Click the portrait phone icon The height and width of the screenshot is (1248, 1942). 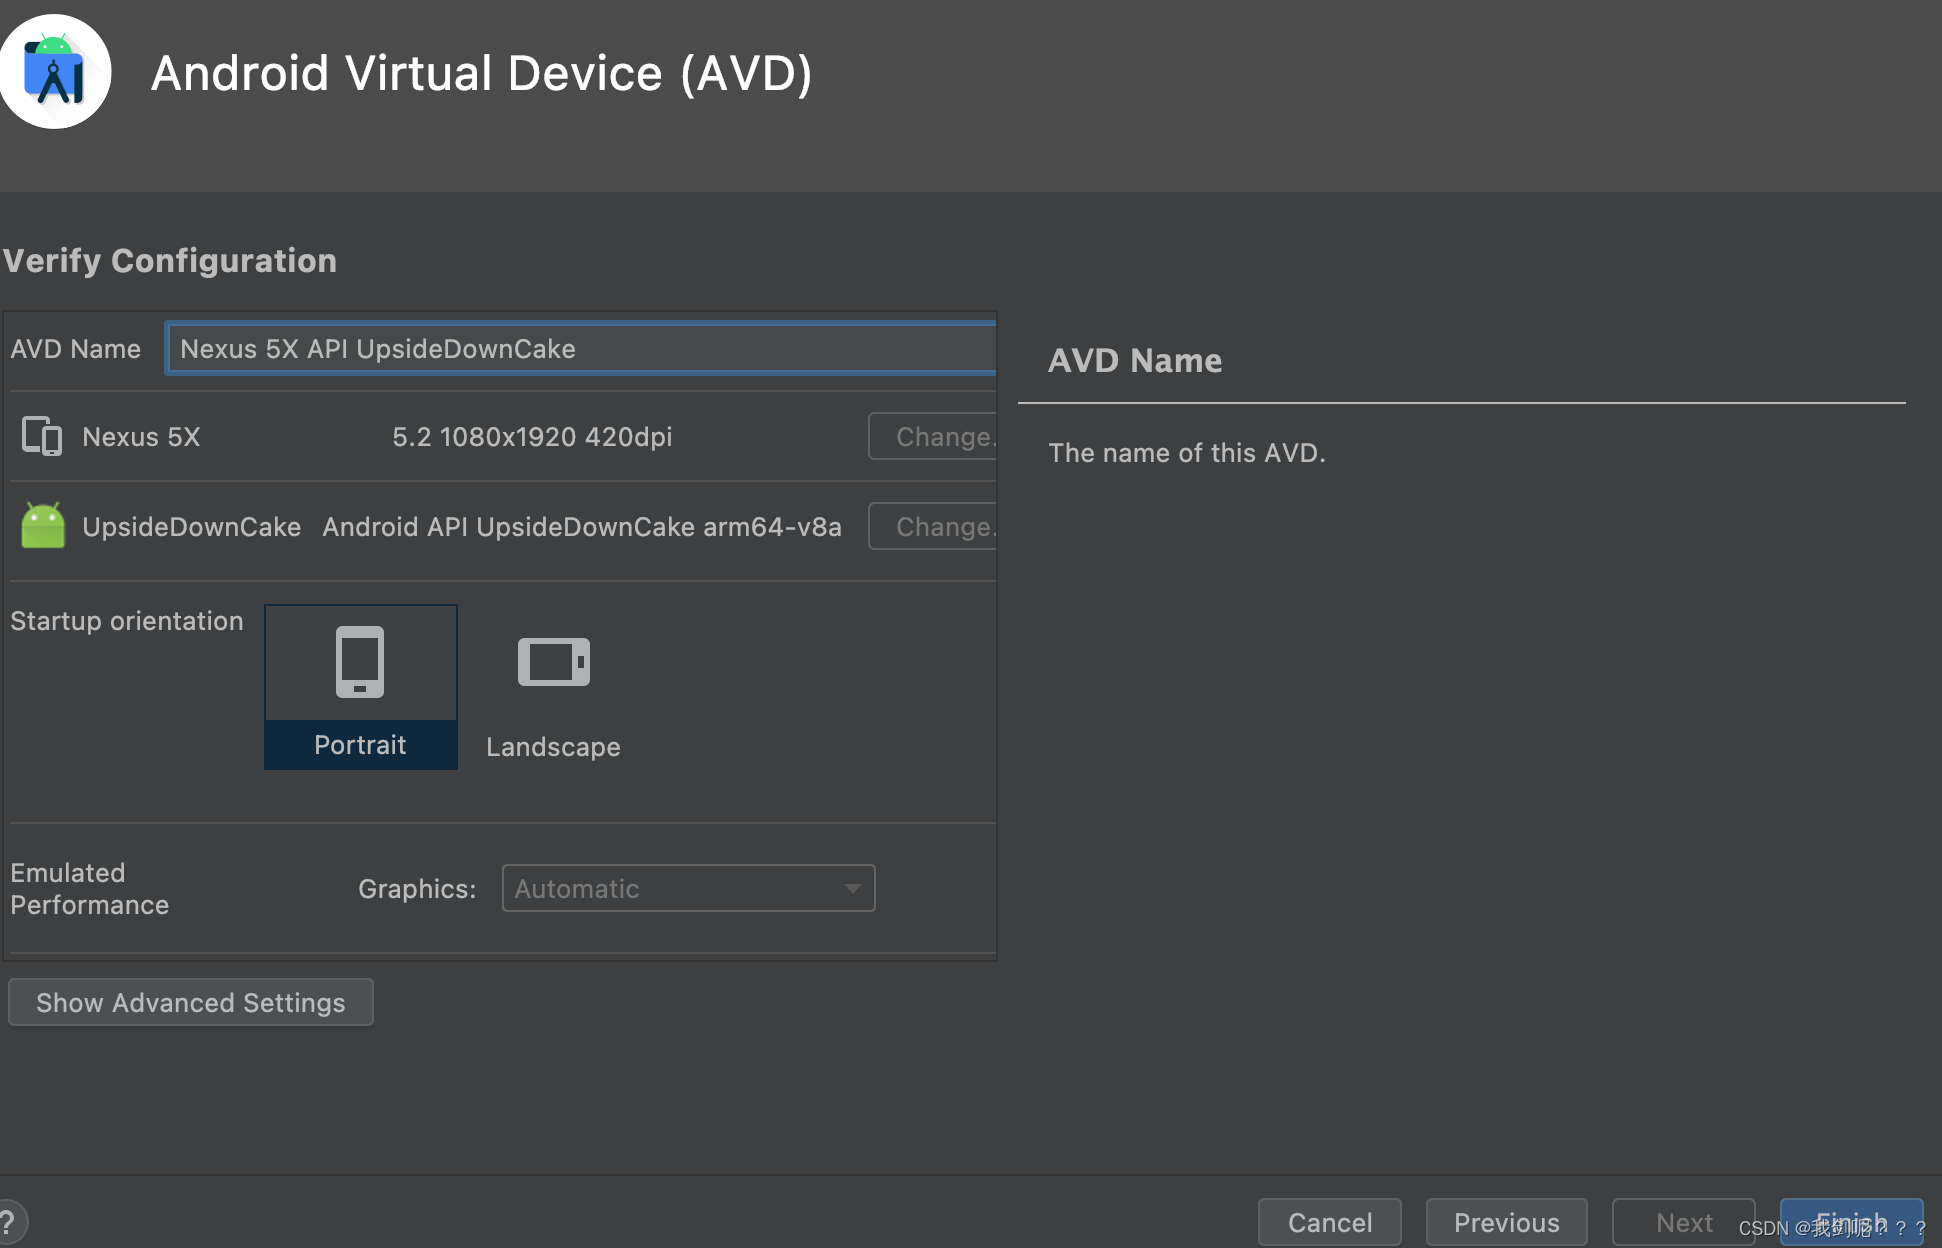pos(360,661)
